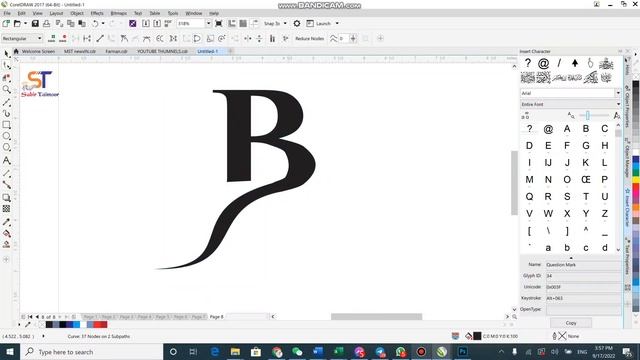Select the Polygon tool
Viewport: 640px width, 360px height.
7,147
